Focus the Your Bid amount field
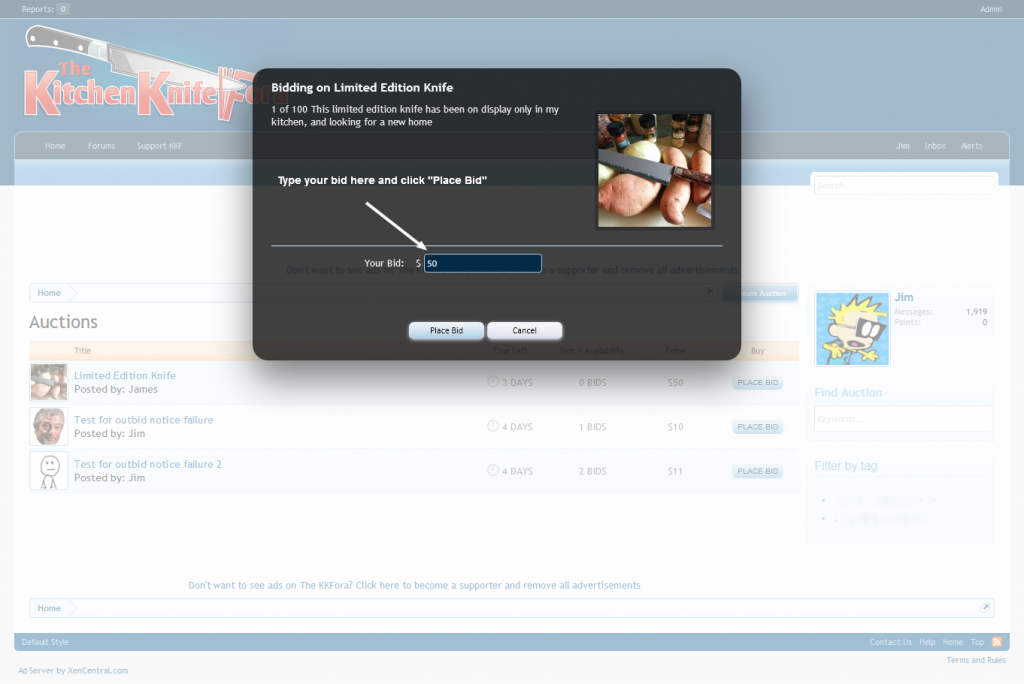Image resolution: width=1024 pixels, height=684 pixels. 483,263
